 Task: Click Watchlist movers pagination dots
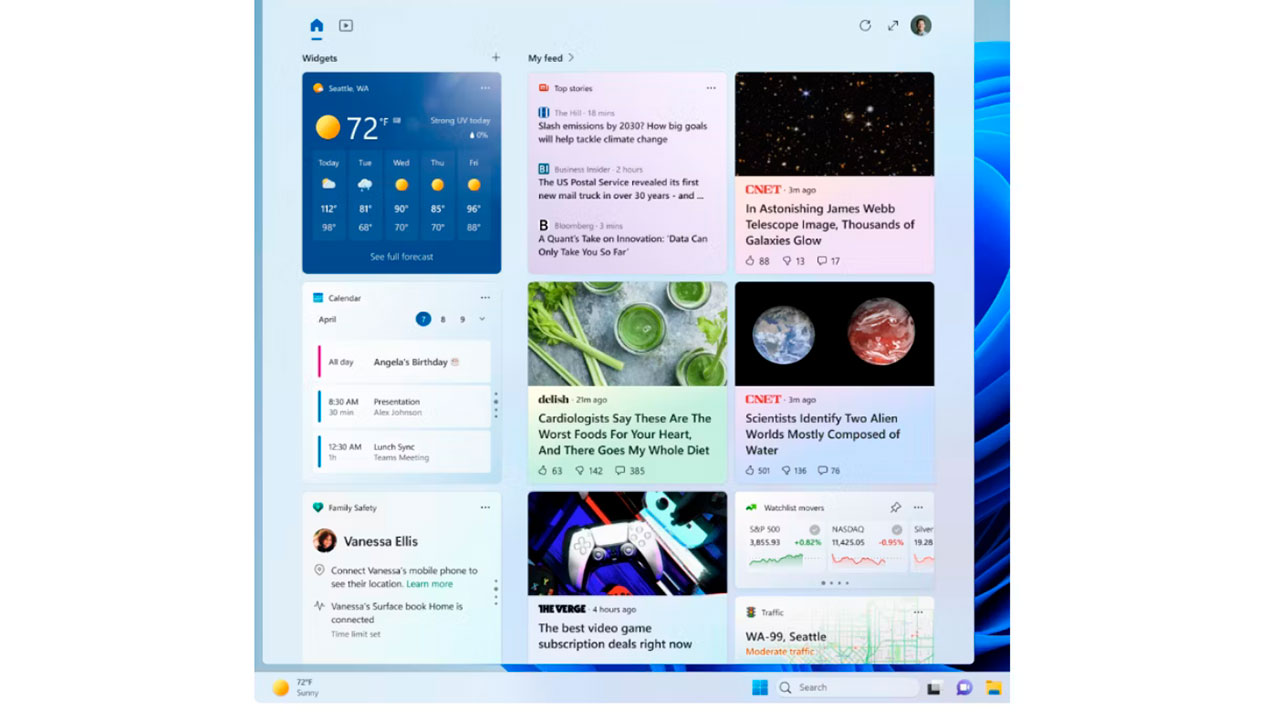835,583
